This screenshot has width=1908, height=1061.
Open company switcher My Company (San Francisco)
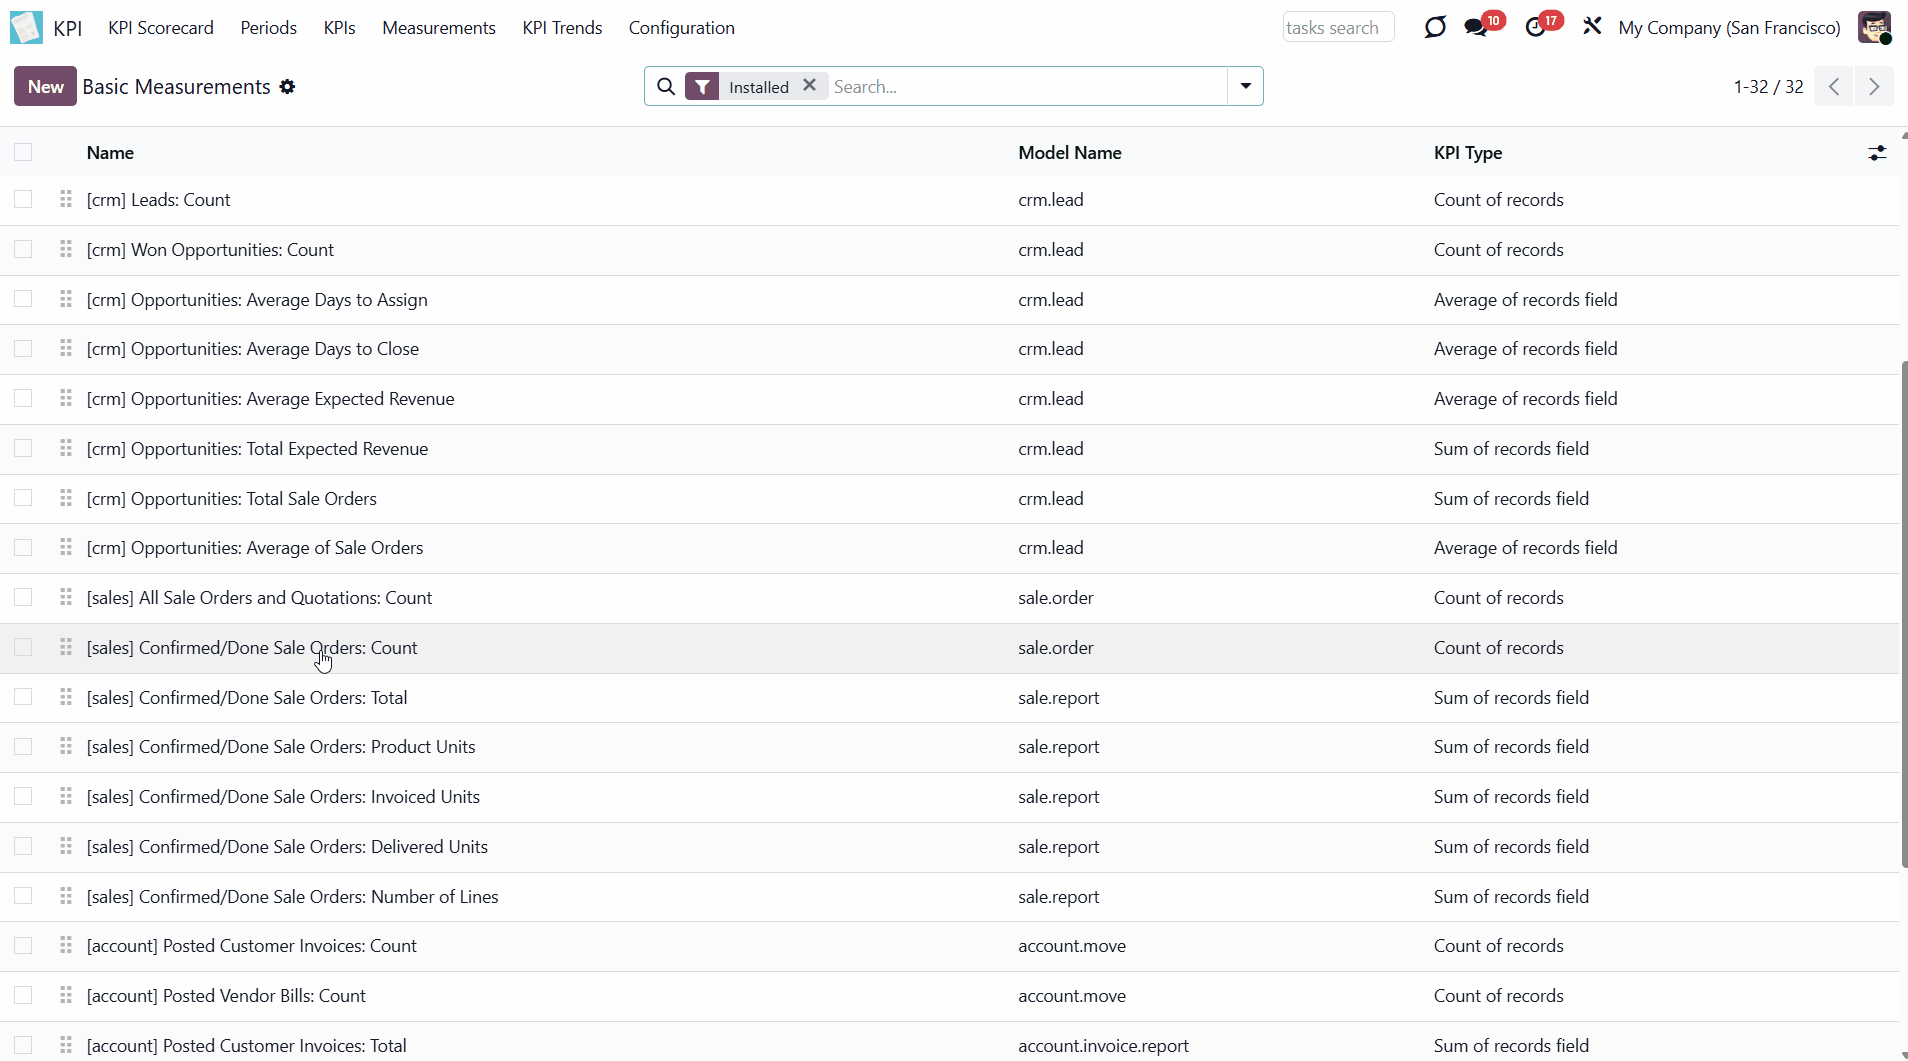[1729, 28]
